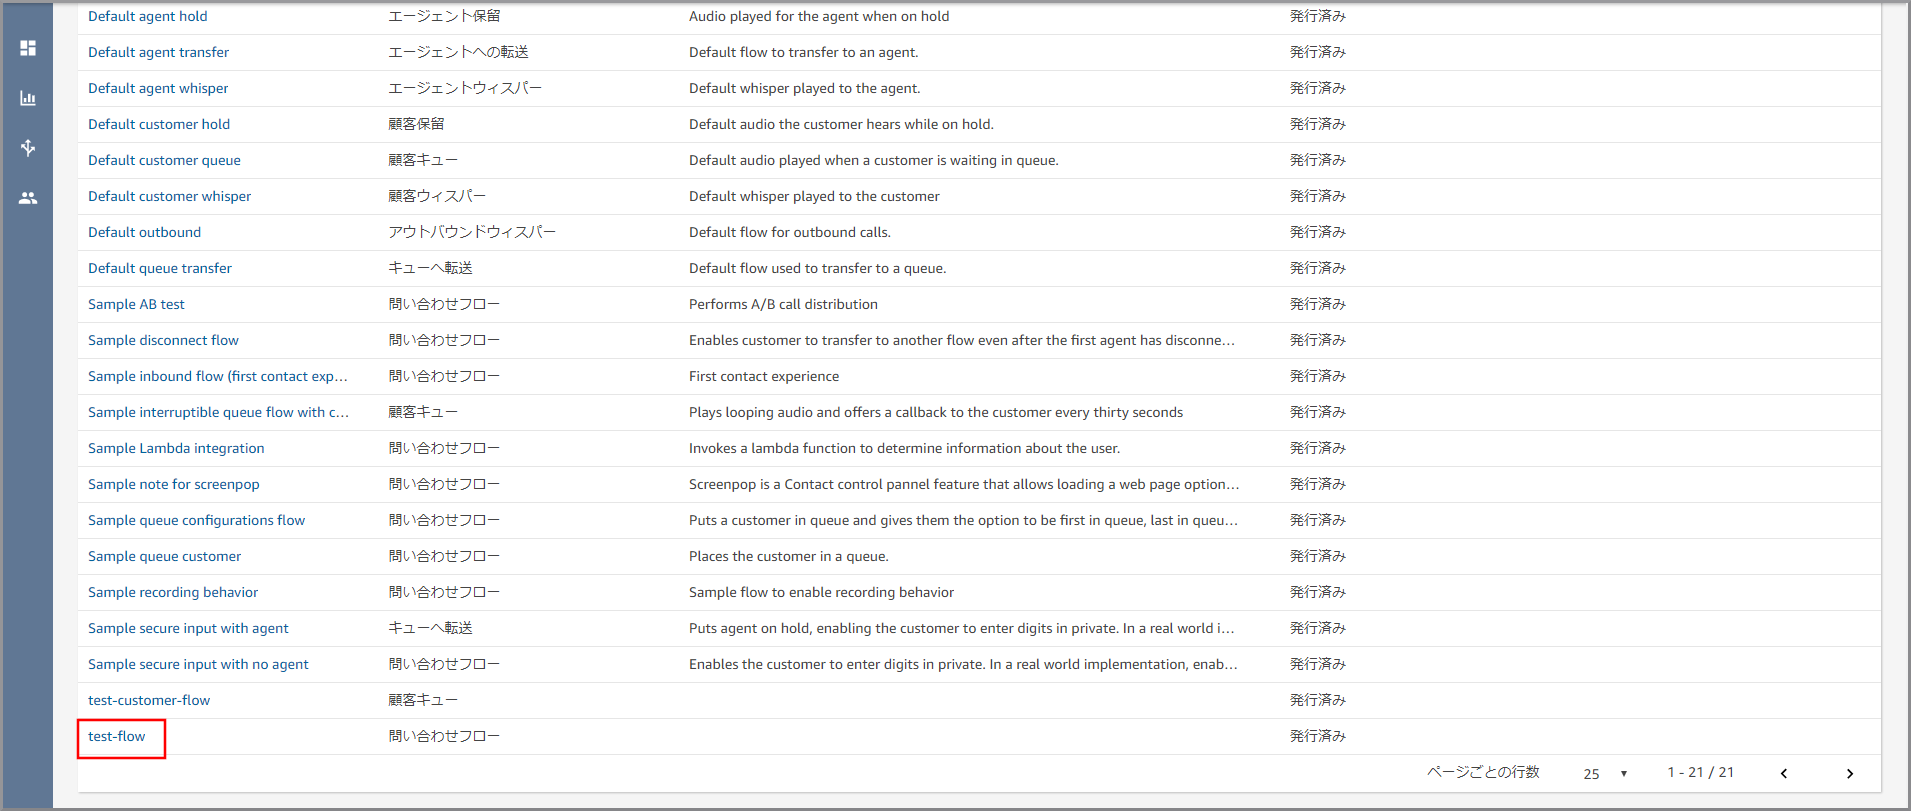This screenshot has width=1911, height=811.
Task: Open Sample disconnect flow link
Action: [163, 341]
